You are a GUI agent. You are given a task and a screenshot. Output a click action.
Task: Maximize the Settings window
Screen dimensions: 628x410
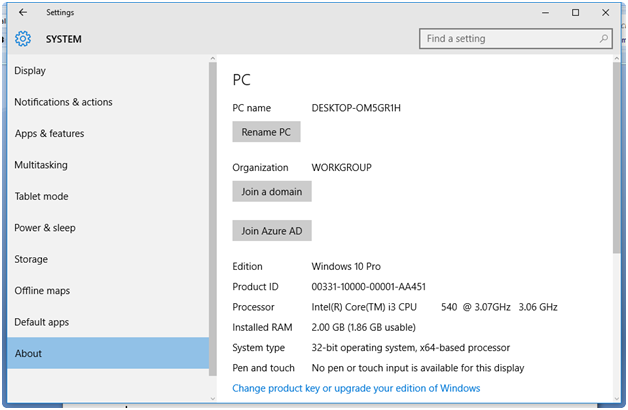coord(575,13)
